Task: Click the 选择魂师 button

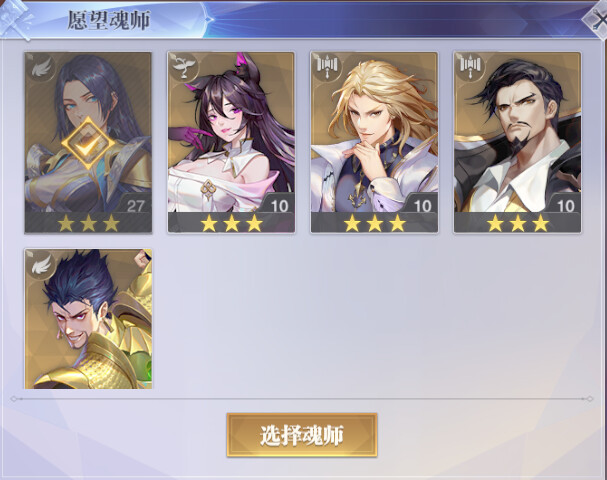Action: 302,435
